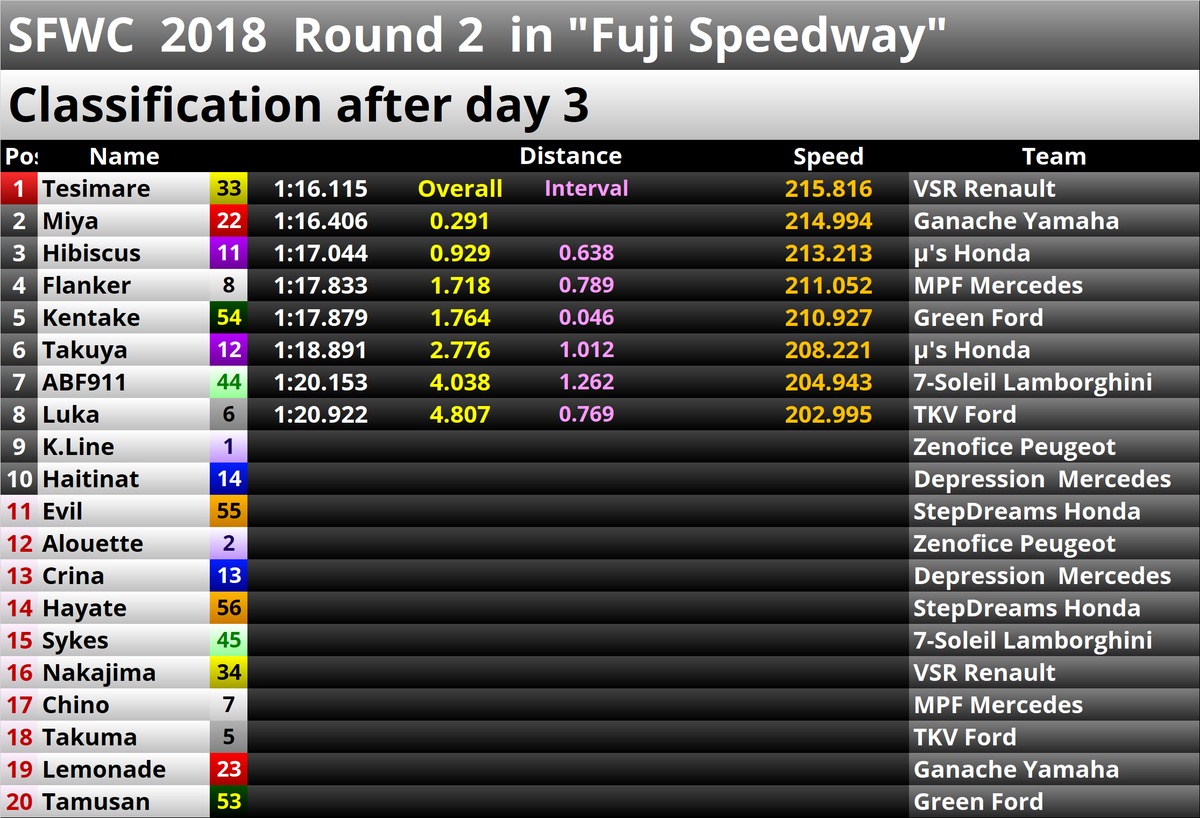Select driver name Kentake

point(90,318)
